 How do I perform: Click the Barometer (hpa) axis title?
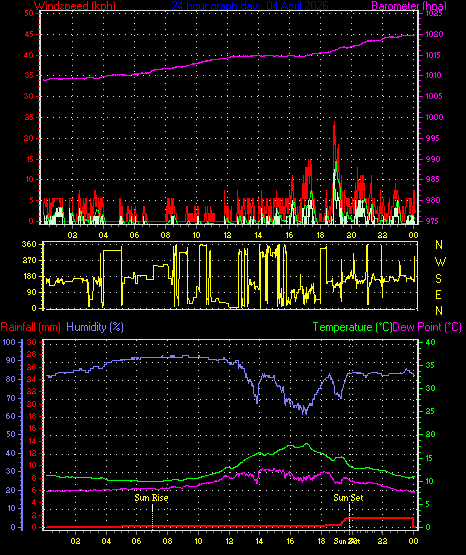point(409,6)
